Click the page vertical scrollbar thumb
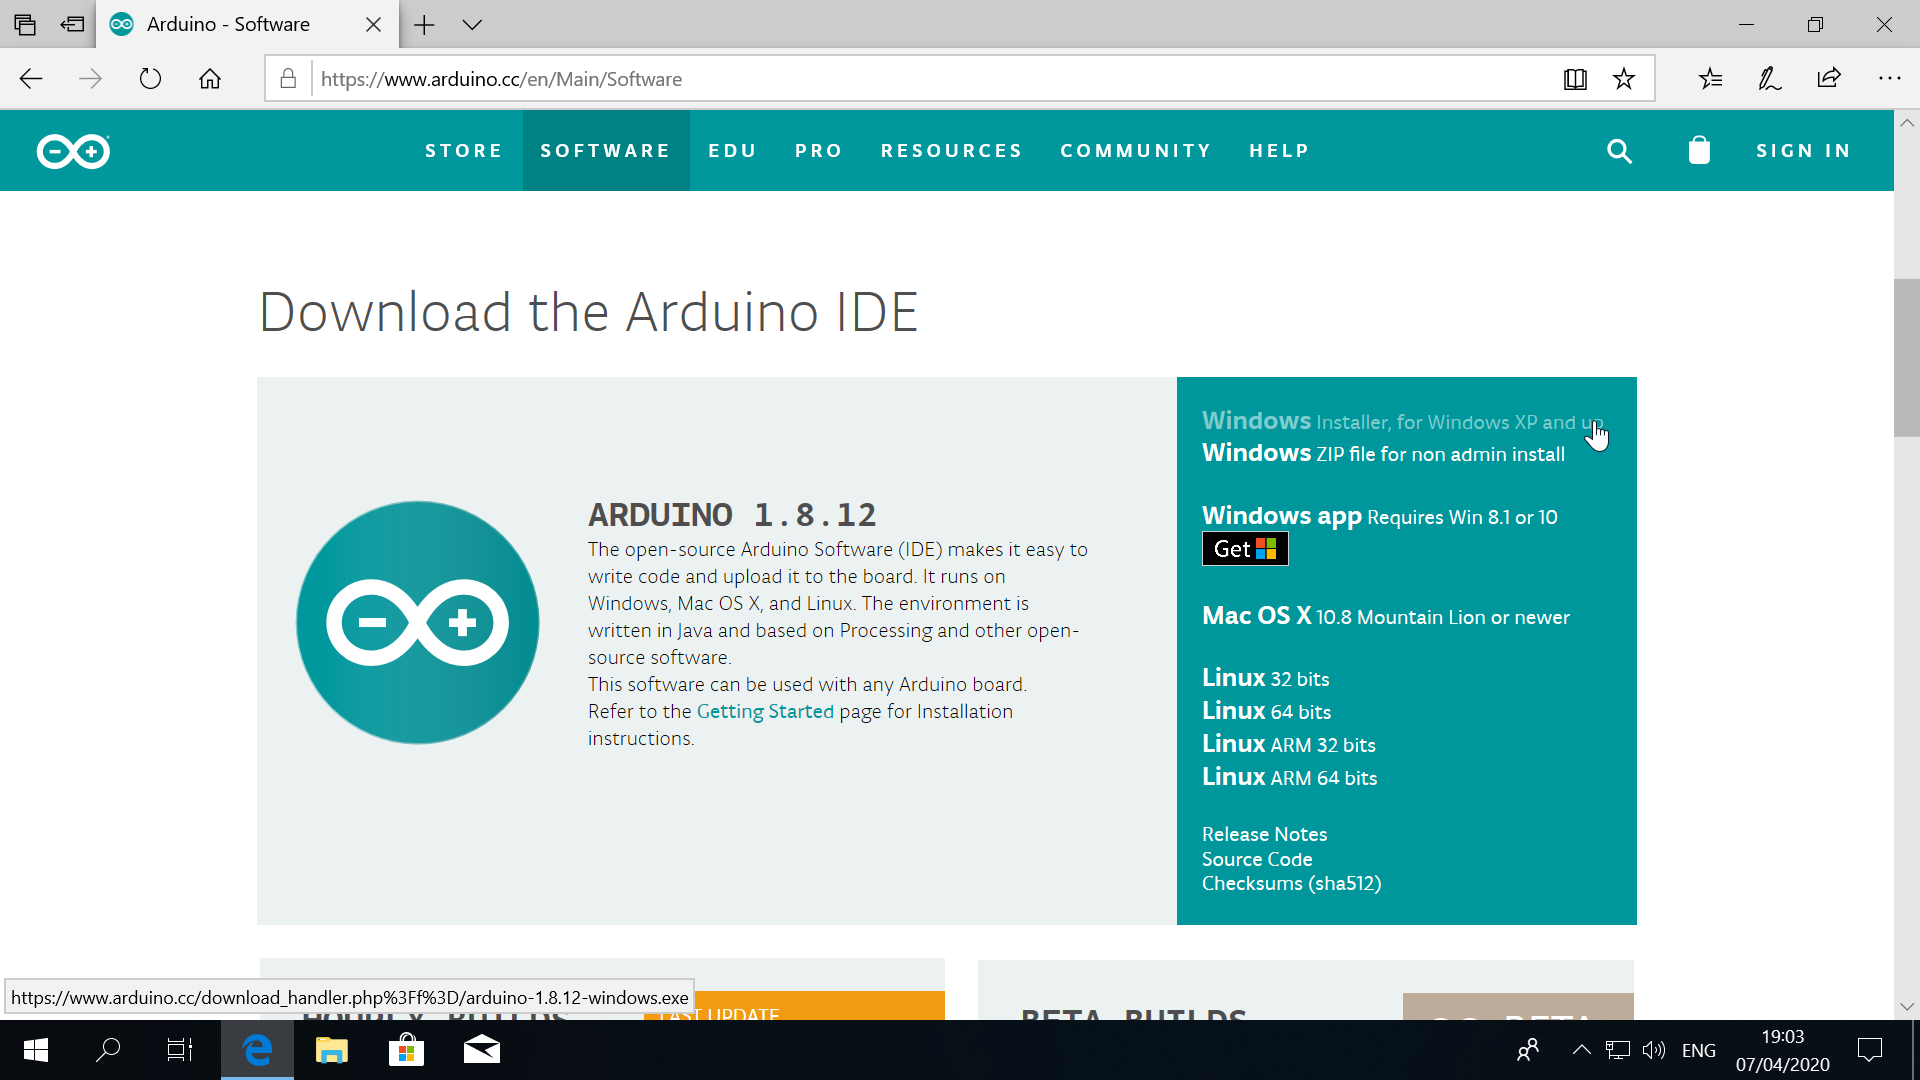The height and width of the screenshot is (1080, 1920). (1906, 358)
